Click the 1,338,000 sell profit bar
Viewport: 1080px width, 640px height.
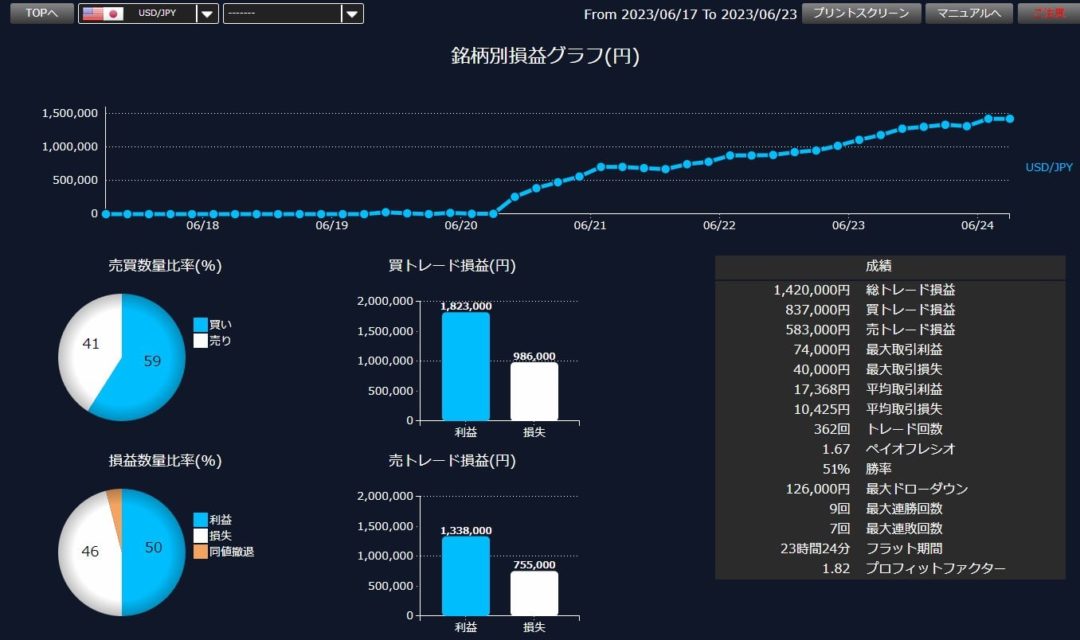(x=466, y=576)
